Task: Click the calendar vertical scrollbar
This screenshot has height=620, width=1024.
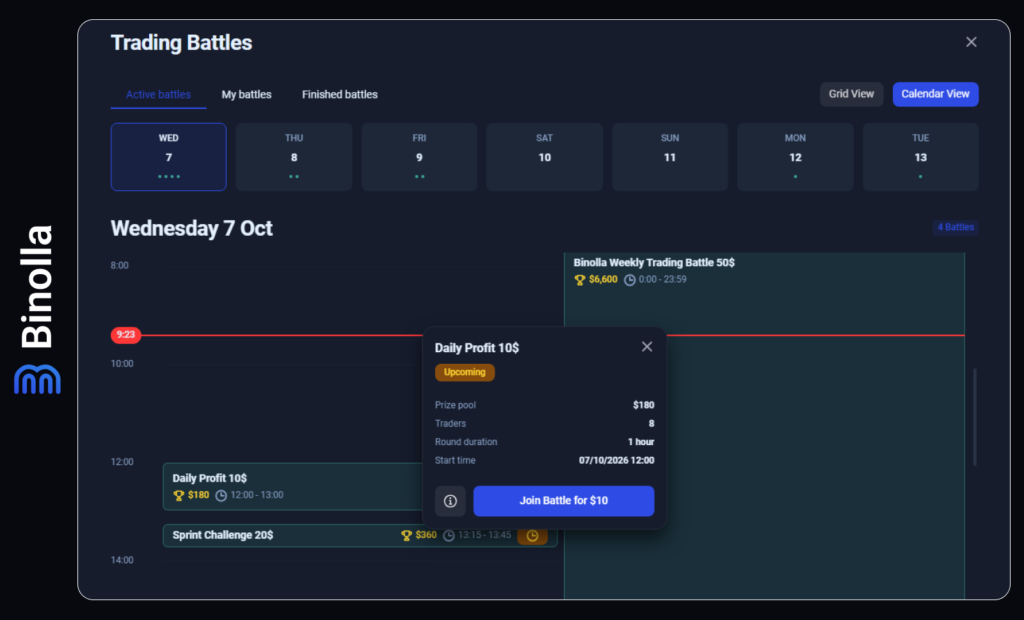Action: coord(975,417)
